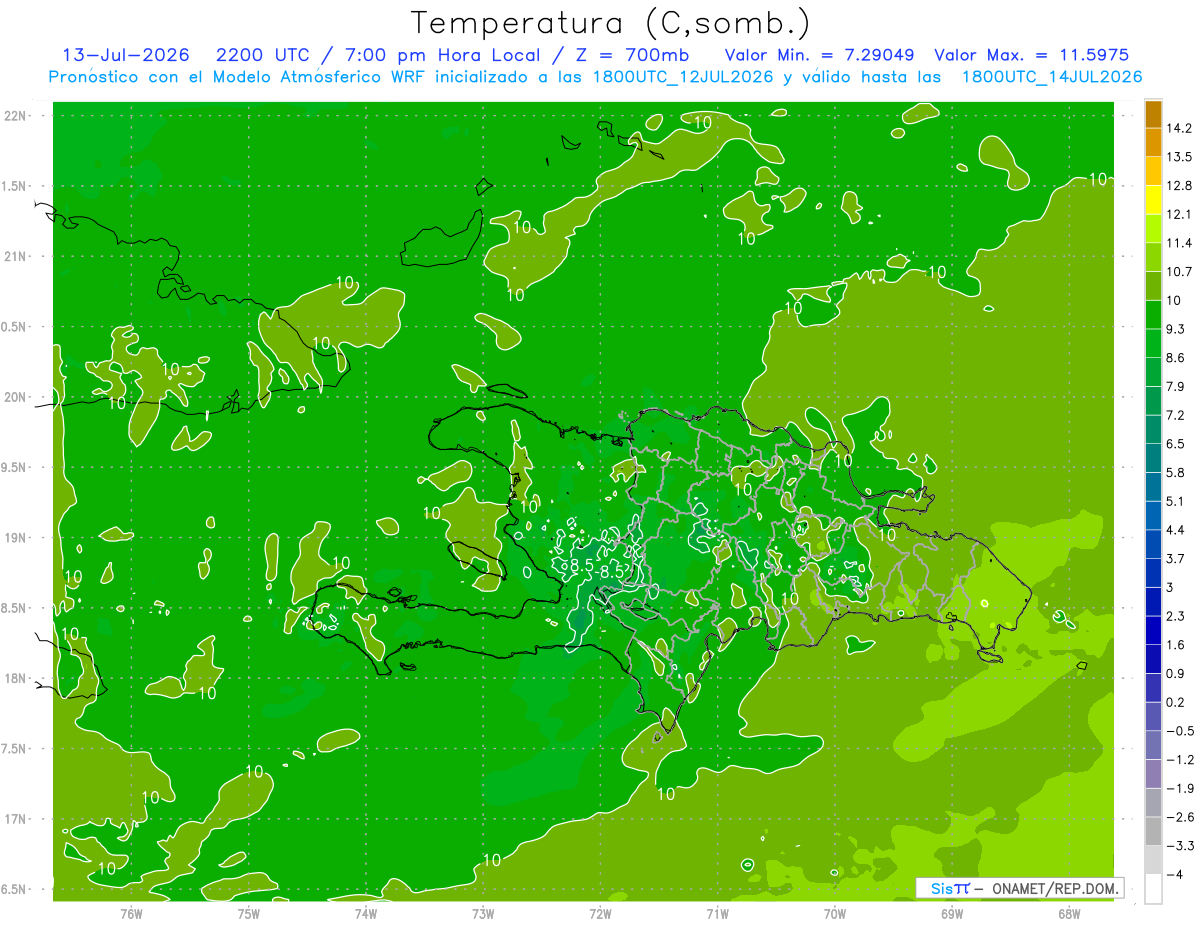Pick the blue swatch between 4.4 and 3.7
The image size is (1200, 927).
pos(1153,544)
